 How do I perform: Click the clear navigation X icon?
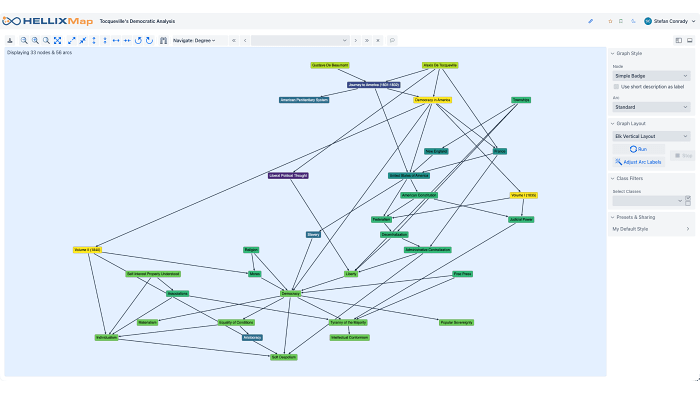(x=378, y=41)
